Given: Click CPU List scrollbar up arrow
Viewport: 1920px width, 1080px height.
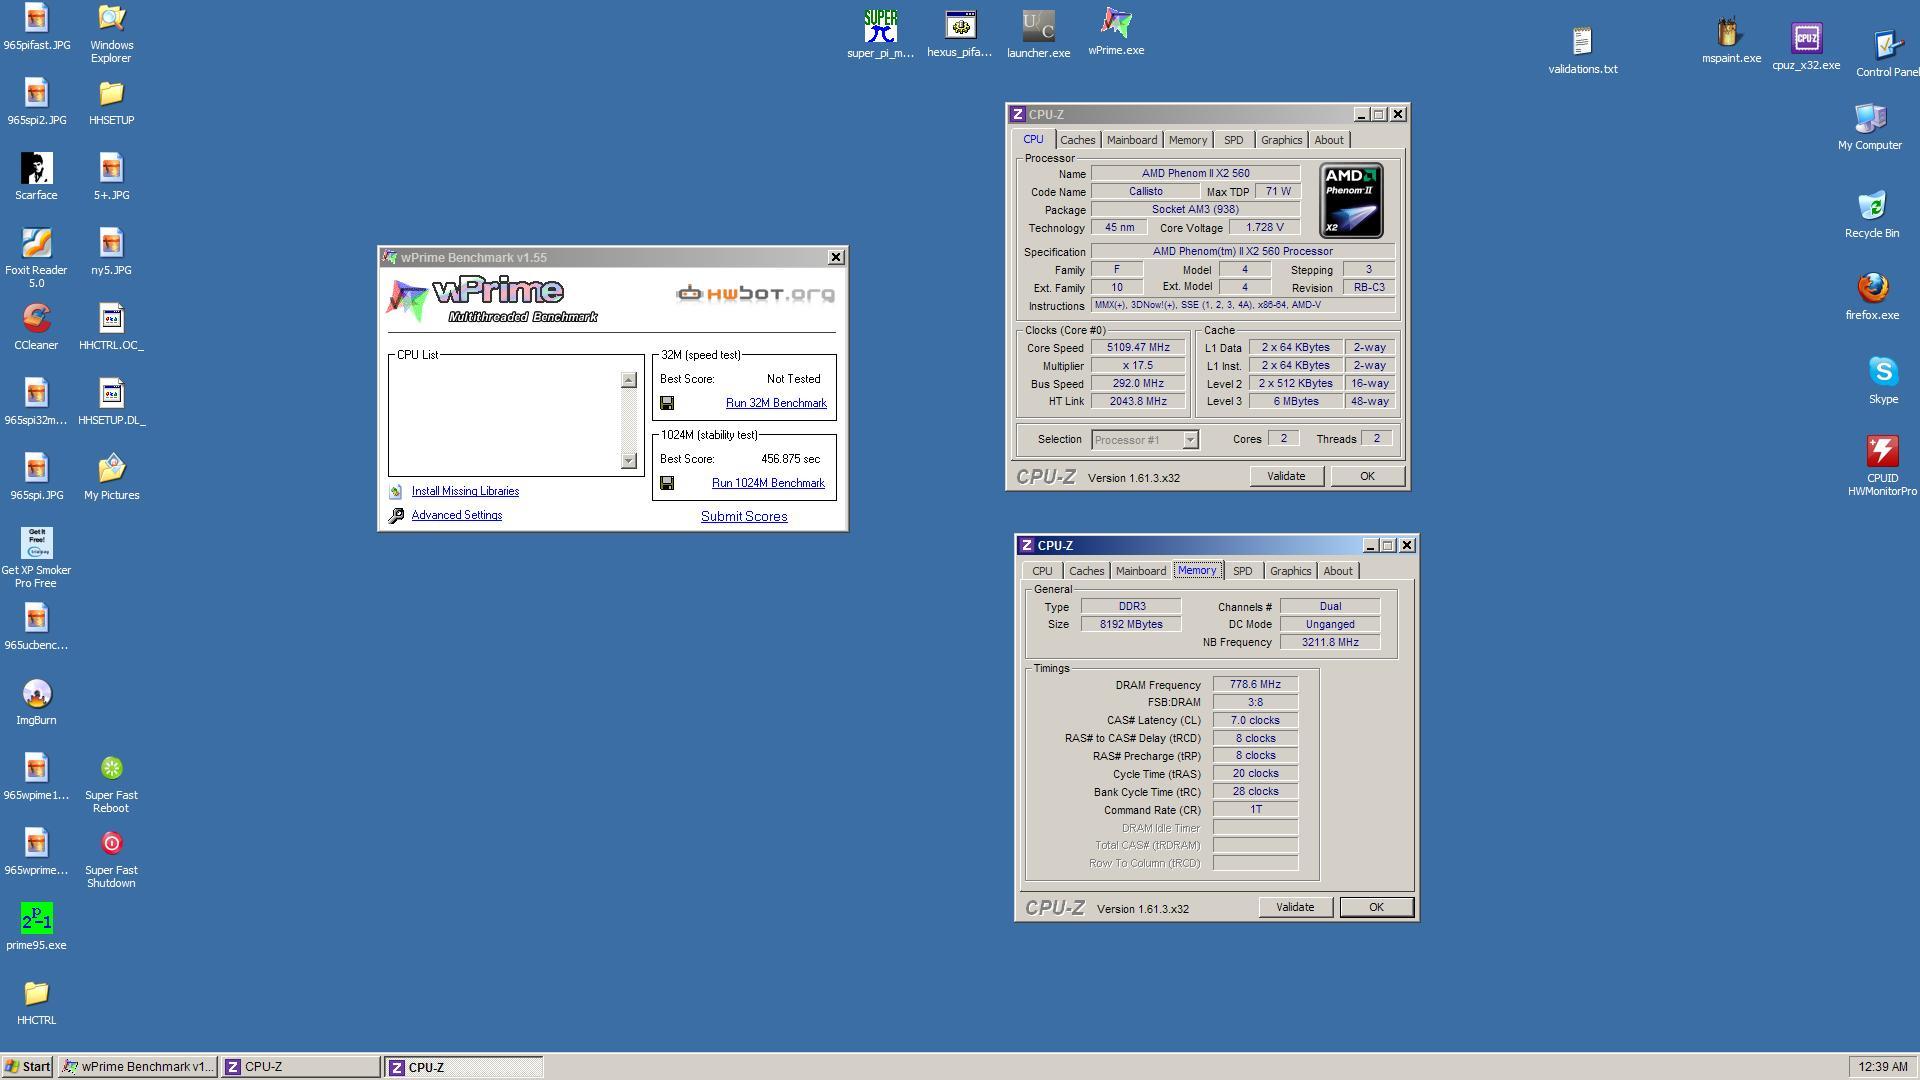Looking at the screenshot, I should 628,380.
